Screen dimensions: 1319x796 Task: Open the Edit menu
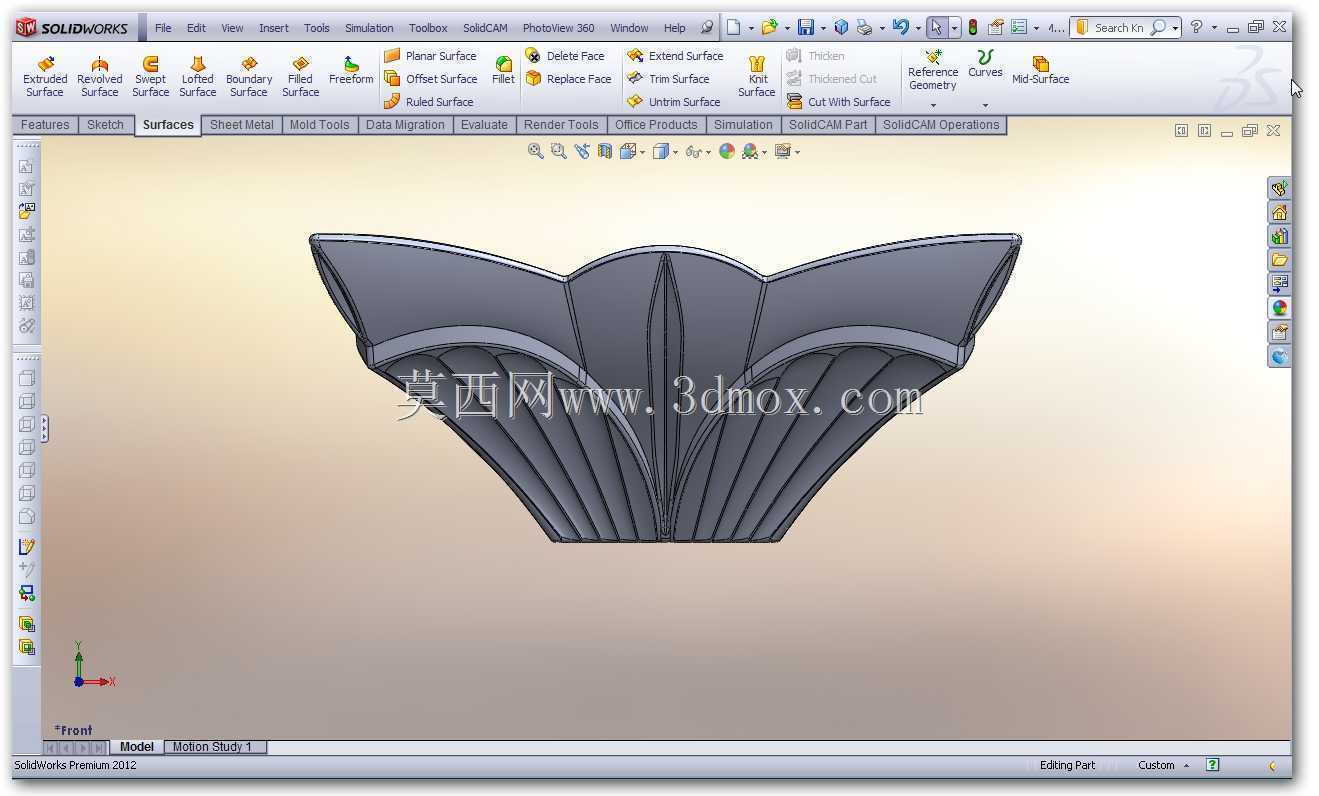pos(196,28)
